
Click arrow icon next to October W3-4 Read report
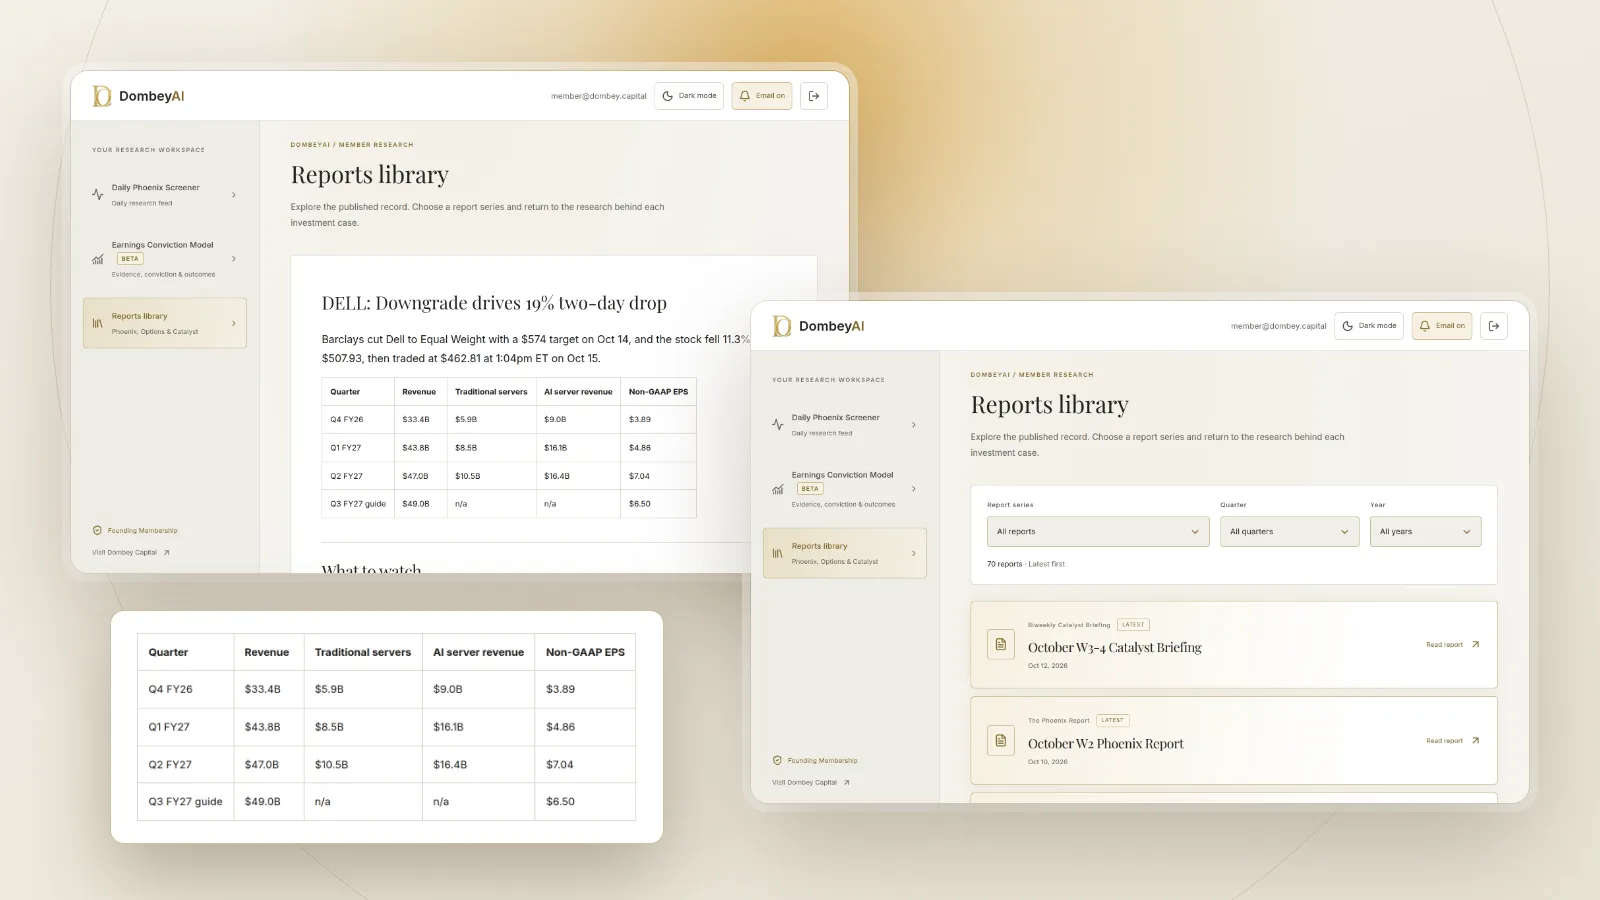[x=1476, y=645]
